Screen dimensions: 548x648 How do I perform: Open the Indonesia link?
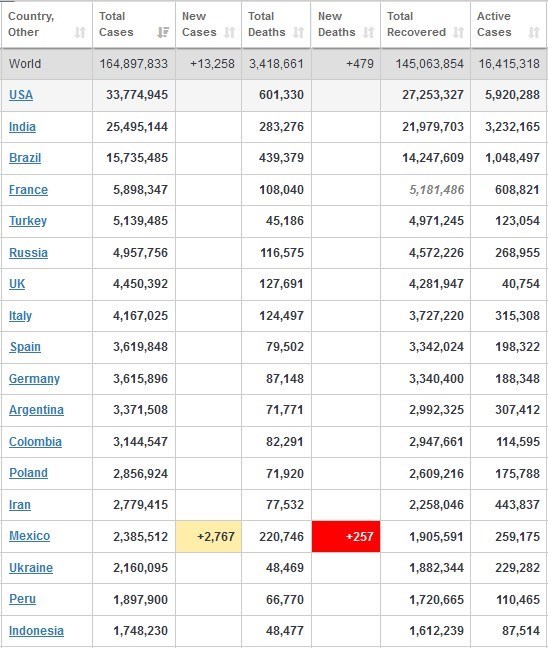click(x=36, y=631)
